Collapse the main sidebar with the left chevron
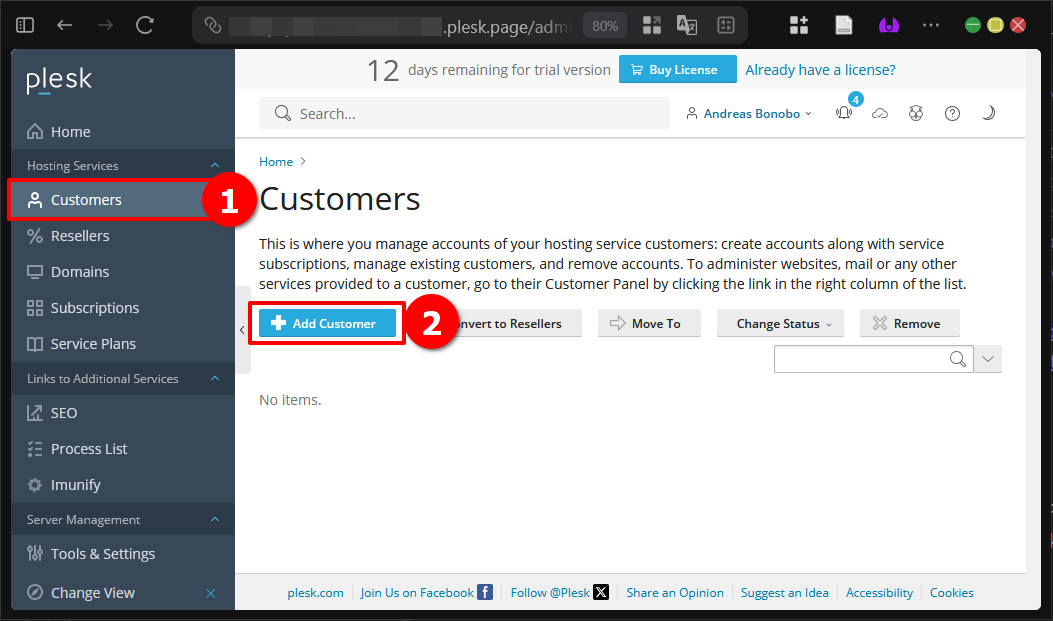 pyautogui.click(x=242, y=328)
